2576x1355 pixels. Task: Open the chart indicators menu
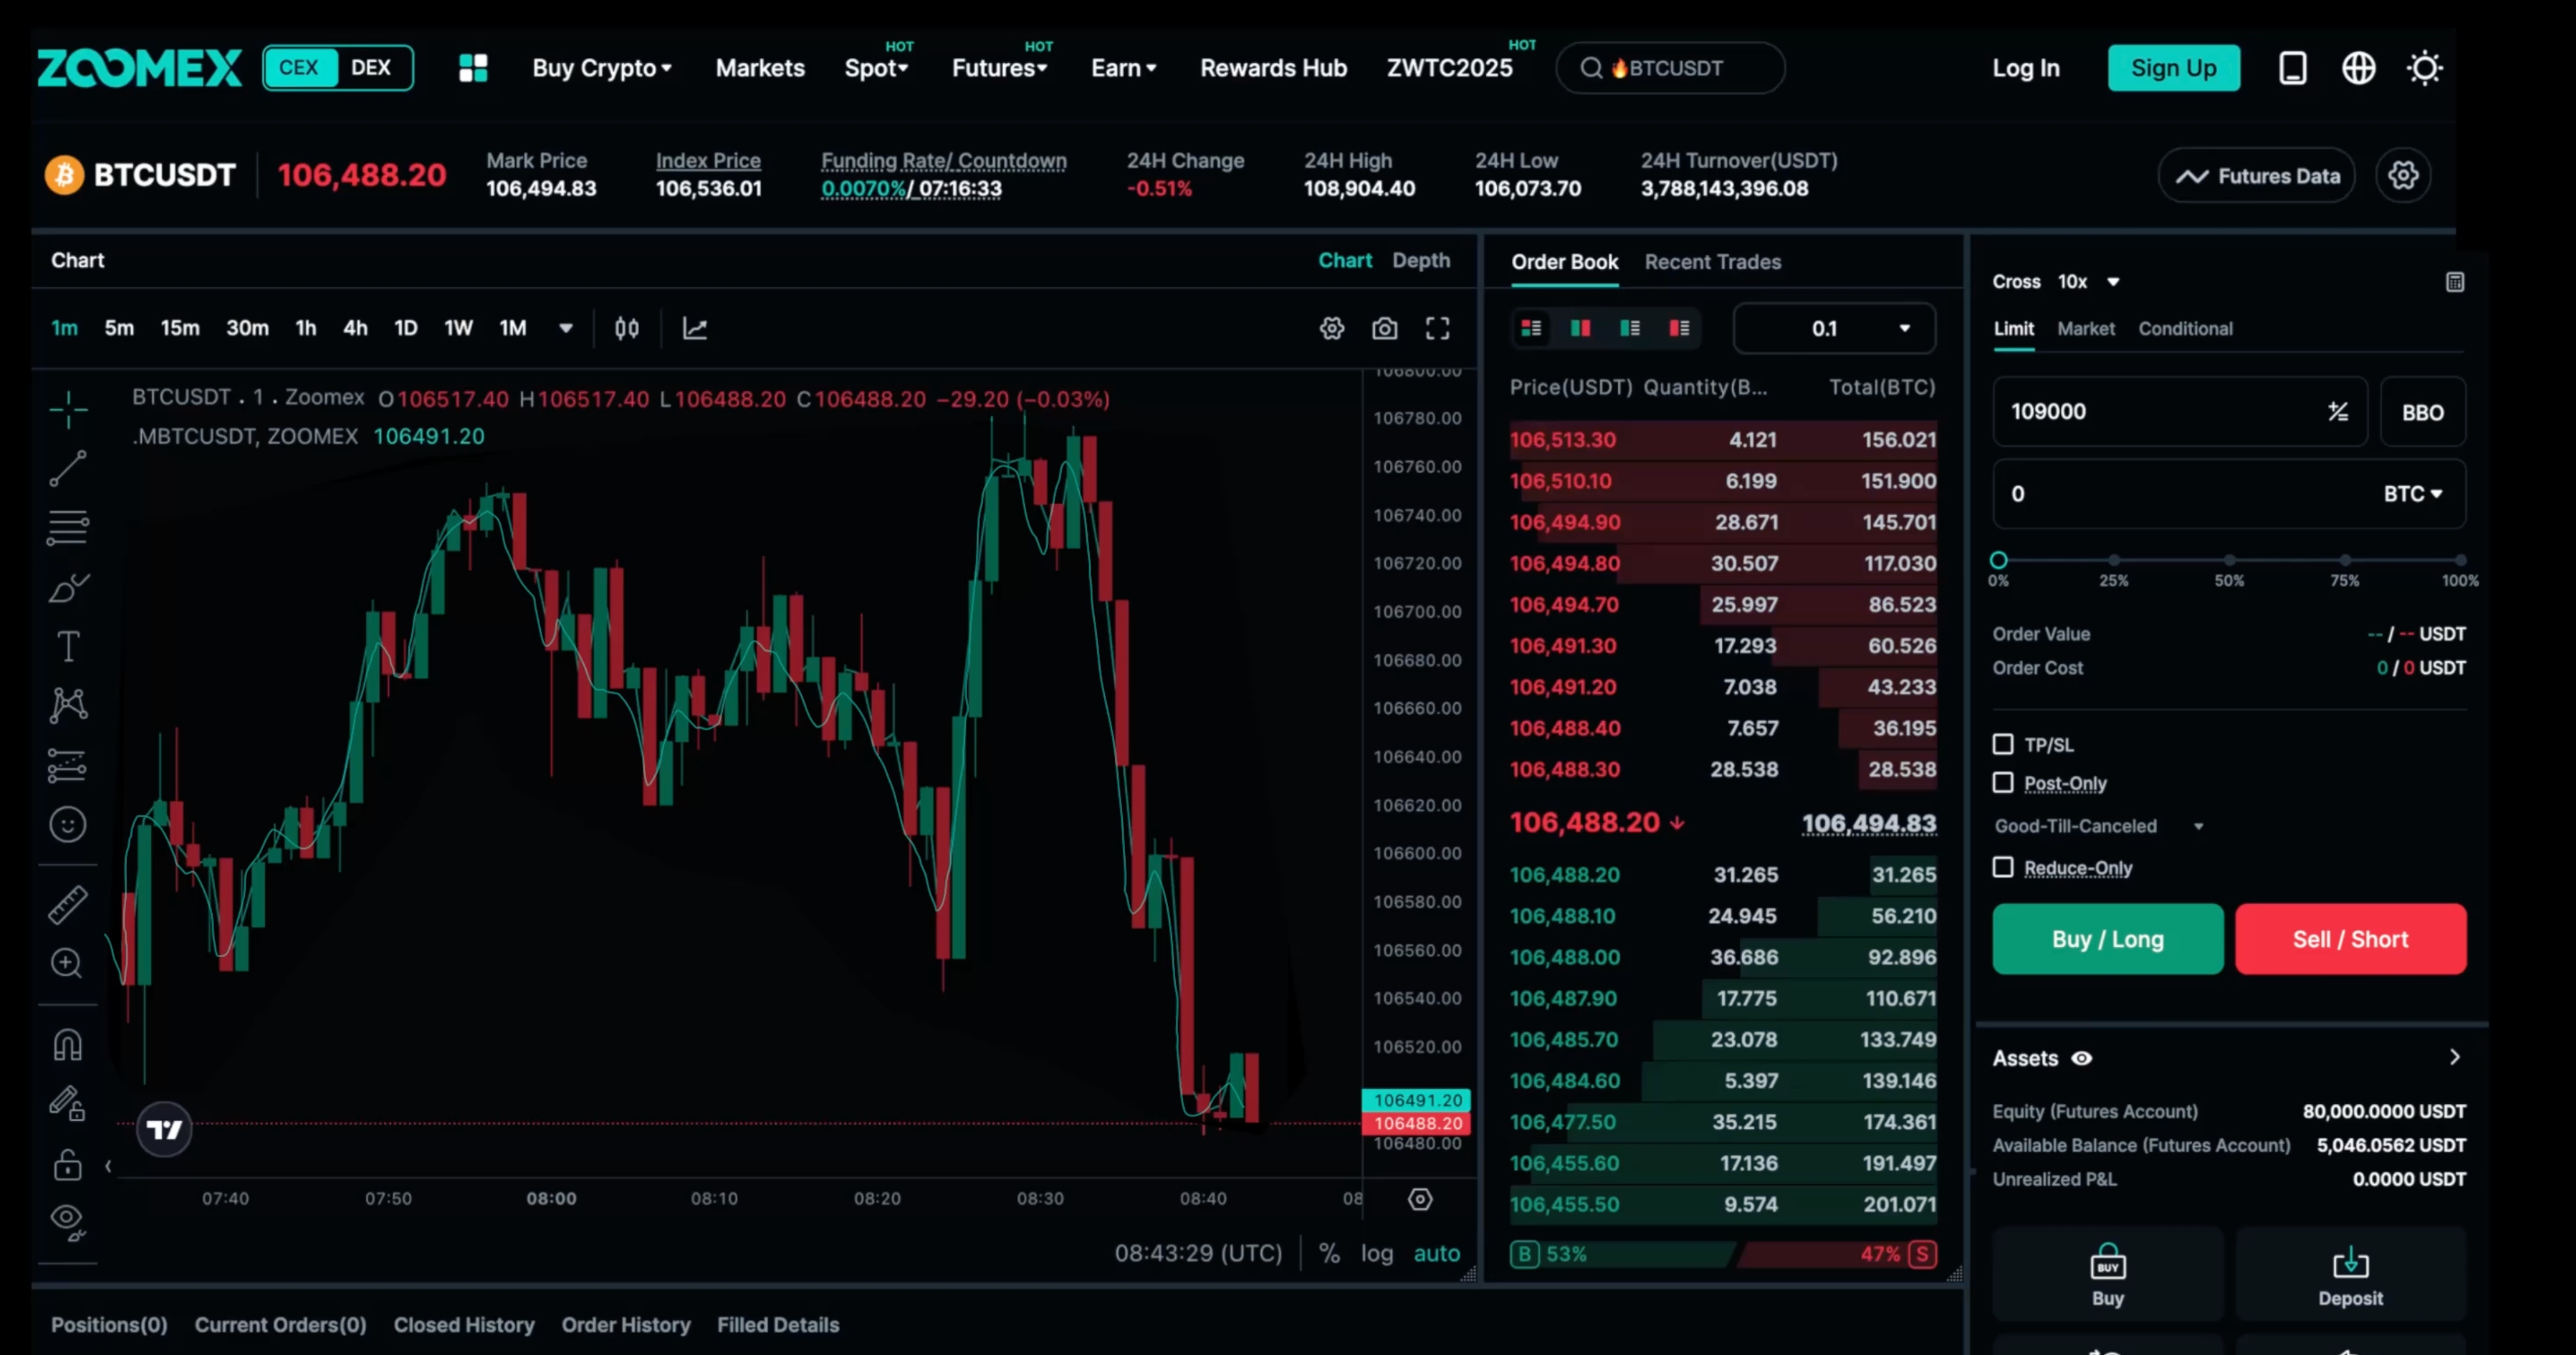(x=695, y=328)
